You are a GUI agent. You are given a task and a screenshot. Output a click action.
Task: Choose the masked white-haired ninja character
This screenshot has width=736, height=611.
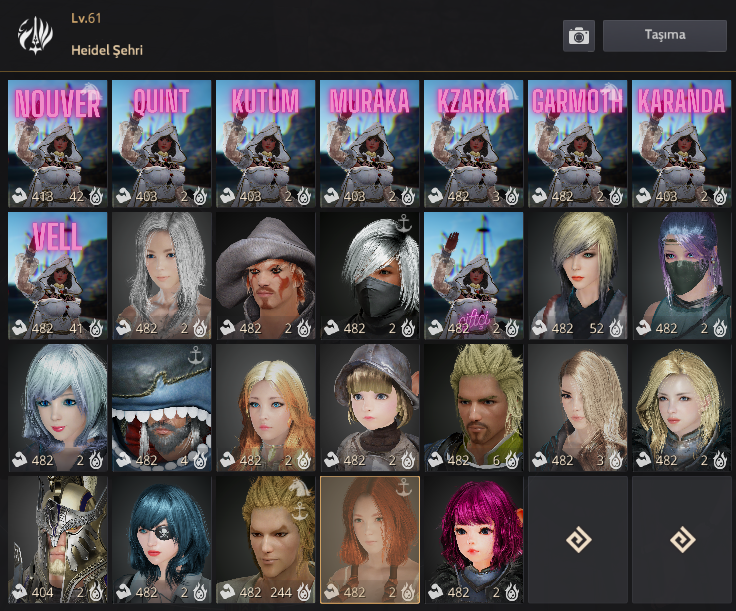(369, 275)
